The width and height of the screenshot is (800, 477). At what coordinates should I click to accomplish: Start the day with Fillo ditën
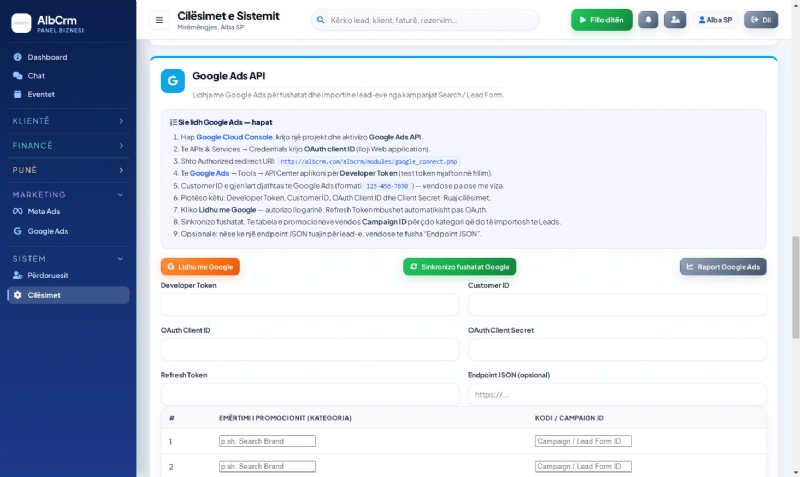pos(602,20)
